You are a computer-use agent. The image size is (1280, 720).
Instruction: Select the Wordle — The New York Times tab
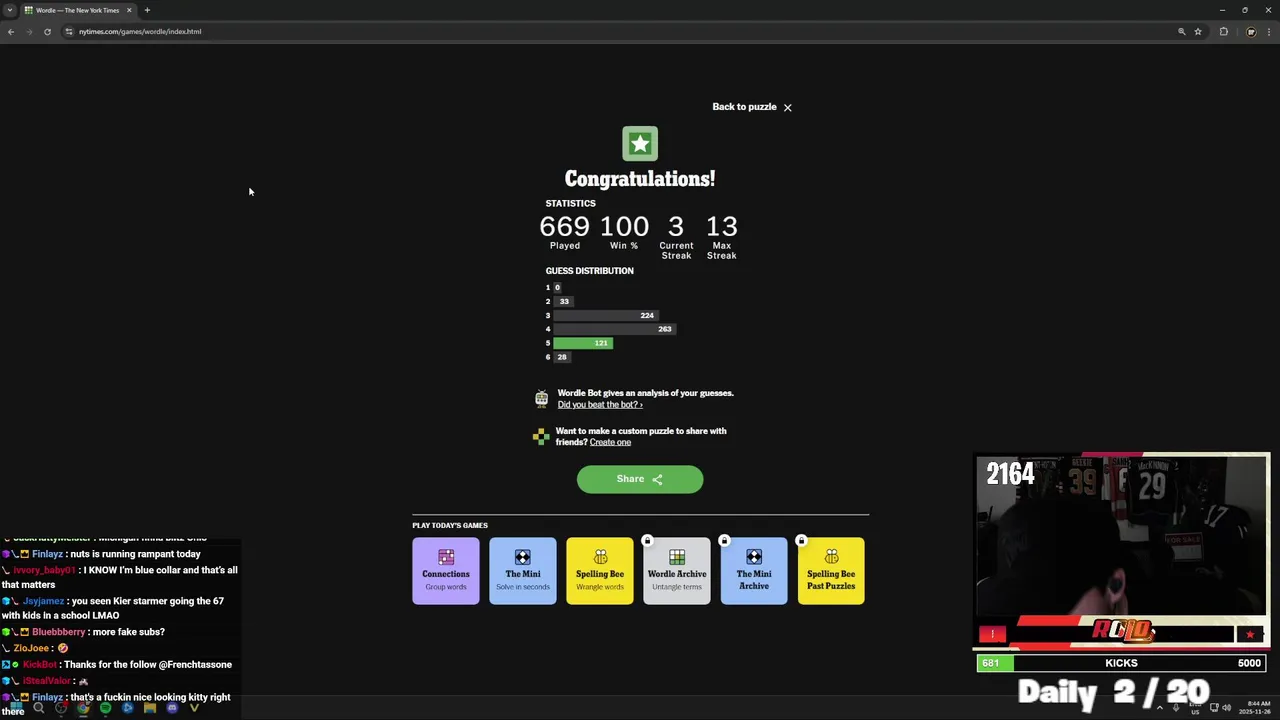tap(78, 10)
